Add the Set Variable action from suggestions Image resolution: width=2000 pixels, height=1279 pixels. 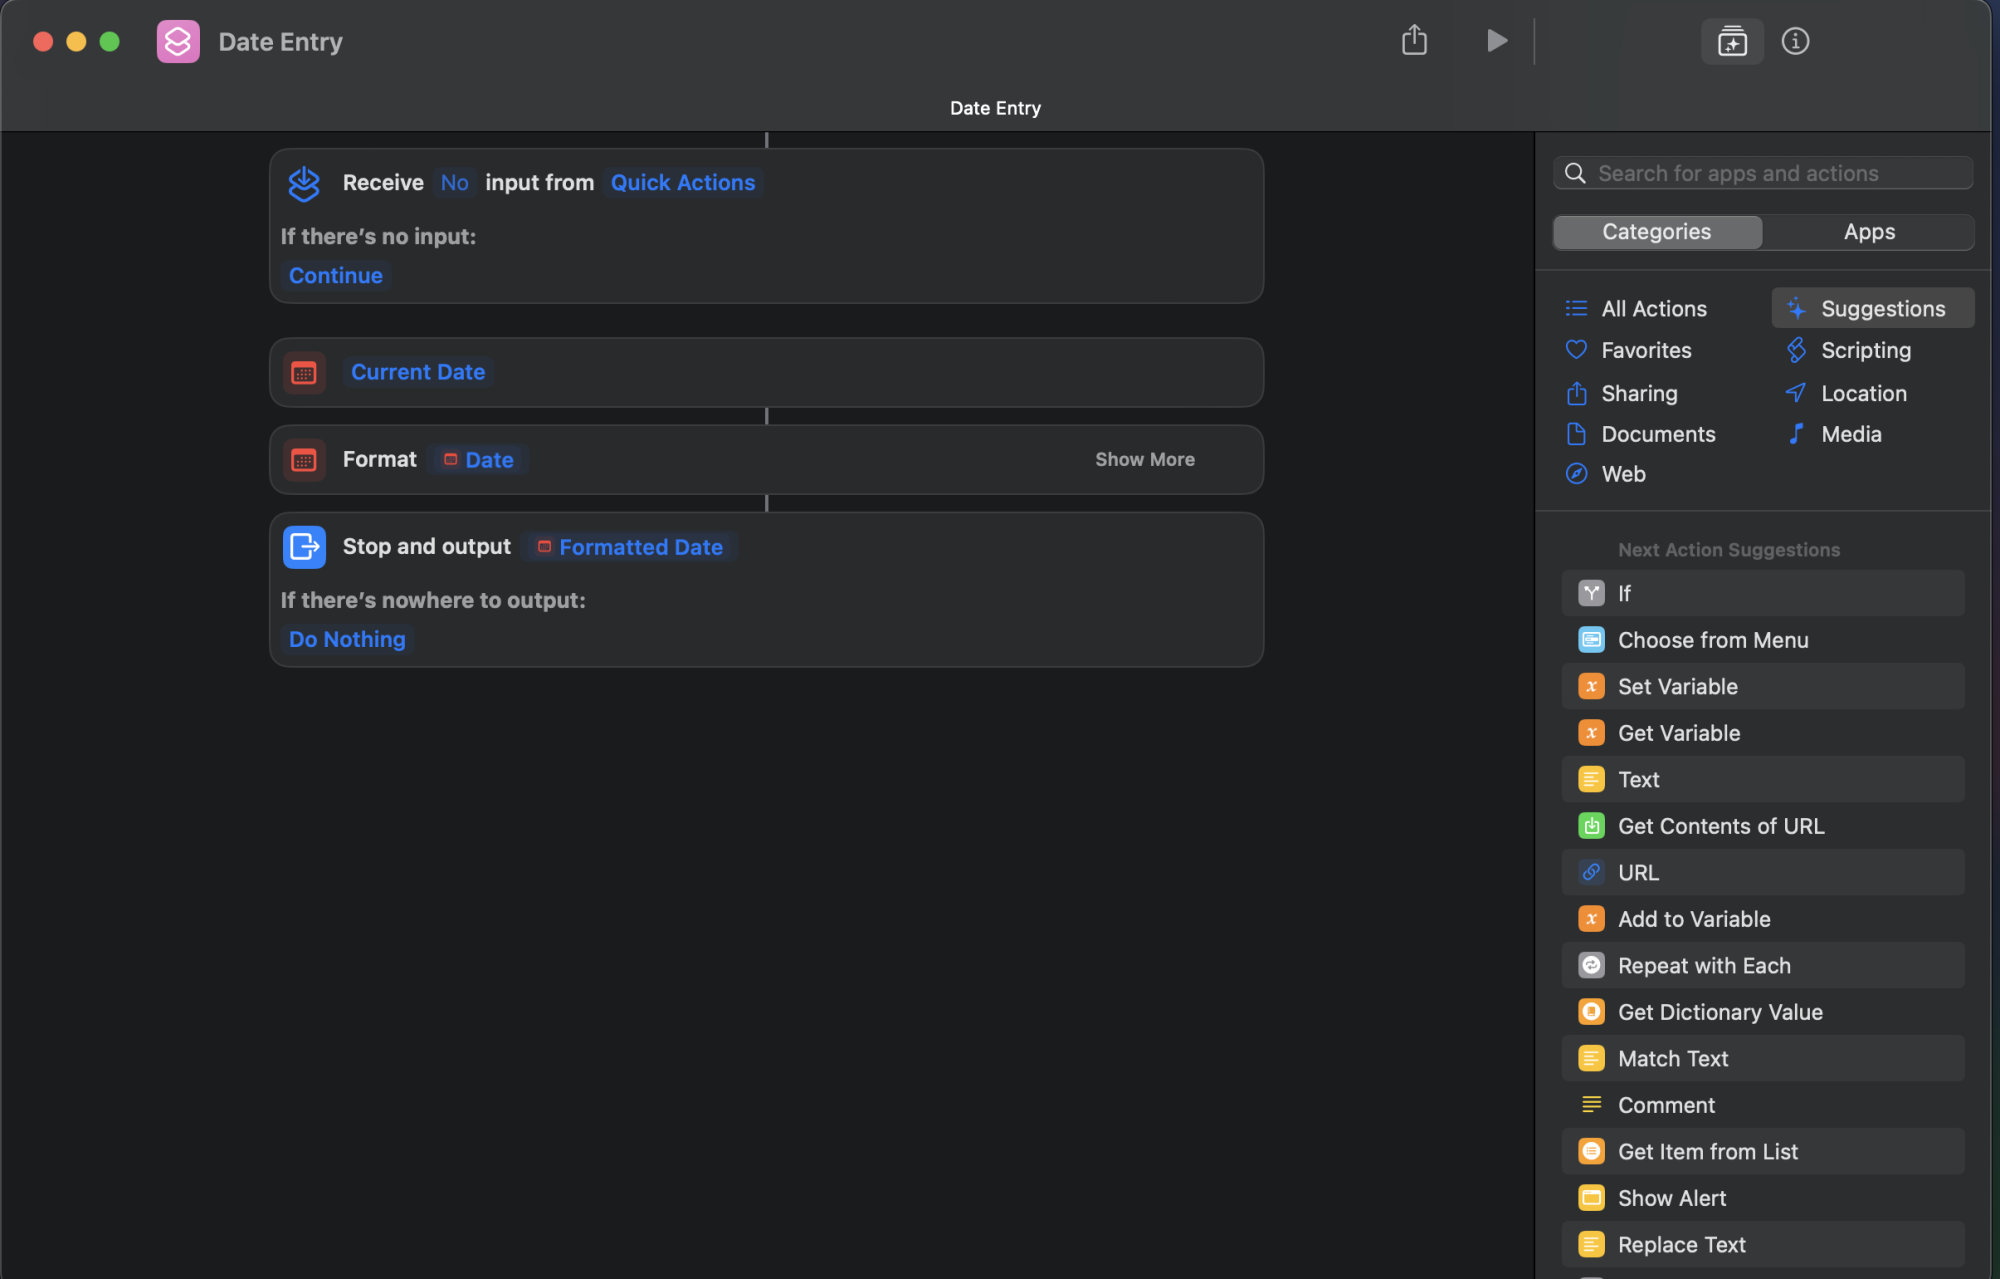(x=1763, y=687)
